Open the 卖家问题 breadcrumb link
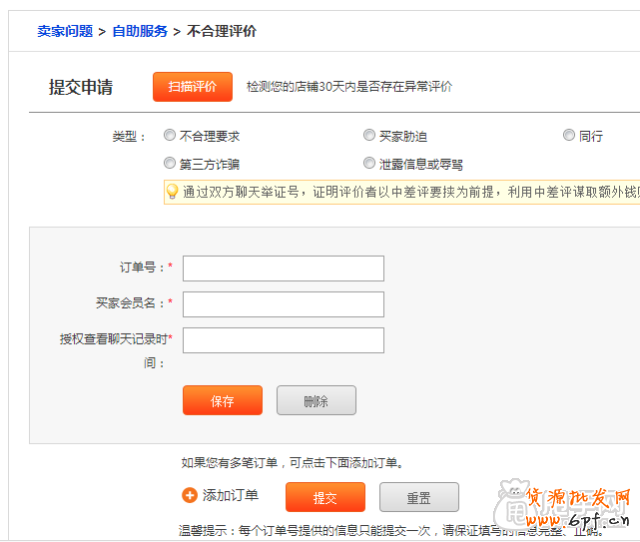Image resolution: width=640 pixels, height=542 pixels. coord(65,31)
